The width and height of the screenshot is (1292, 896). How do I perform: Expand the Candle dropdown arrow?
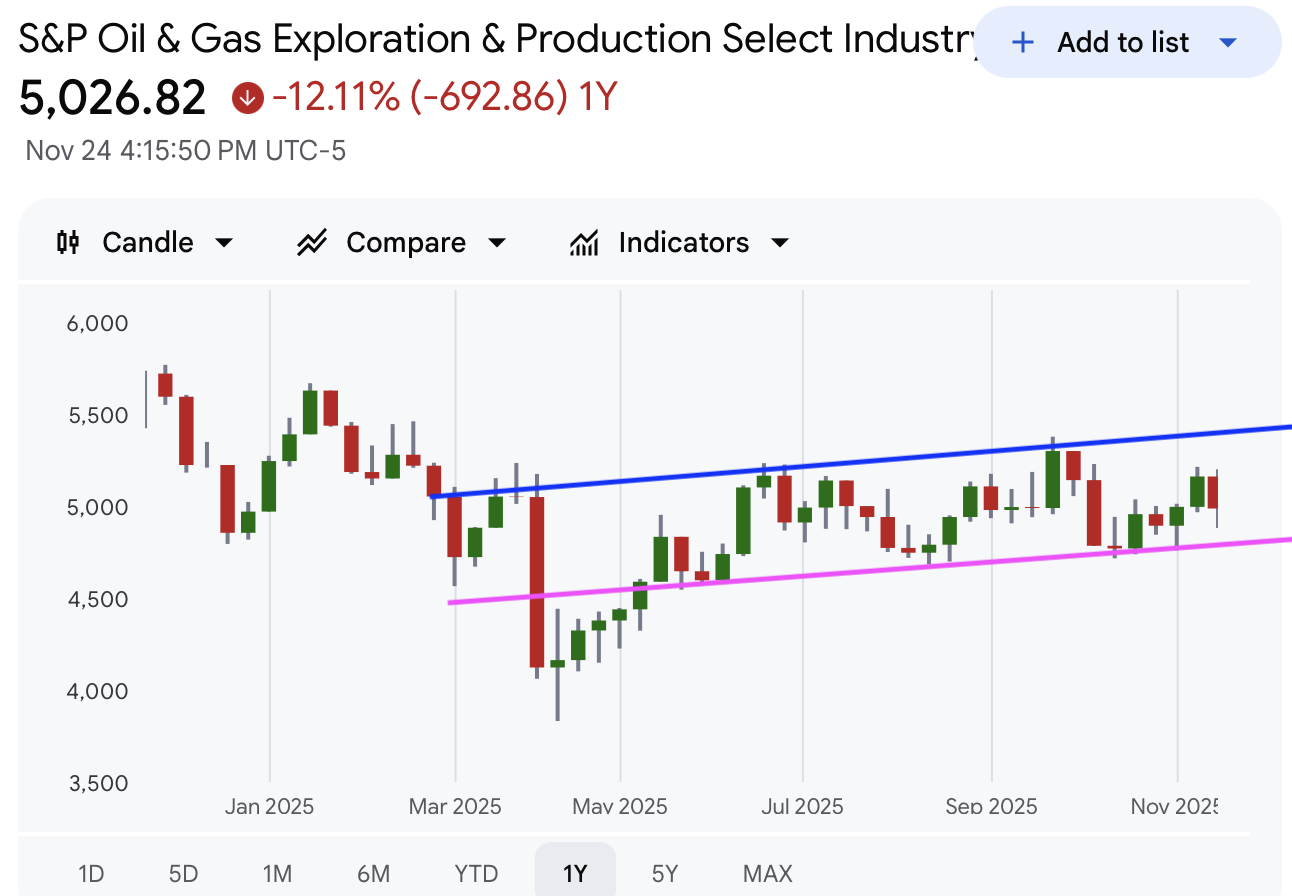click(224, 242)
